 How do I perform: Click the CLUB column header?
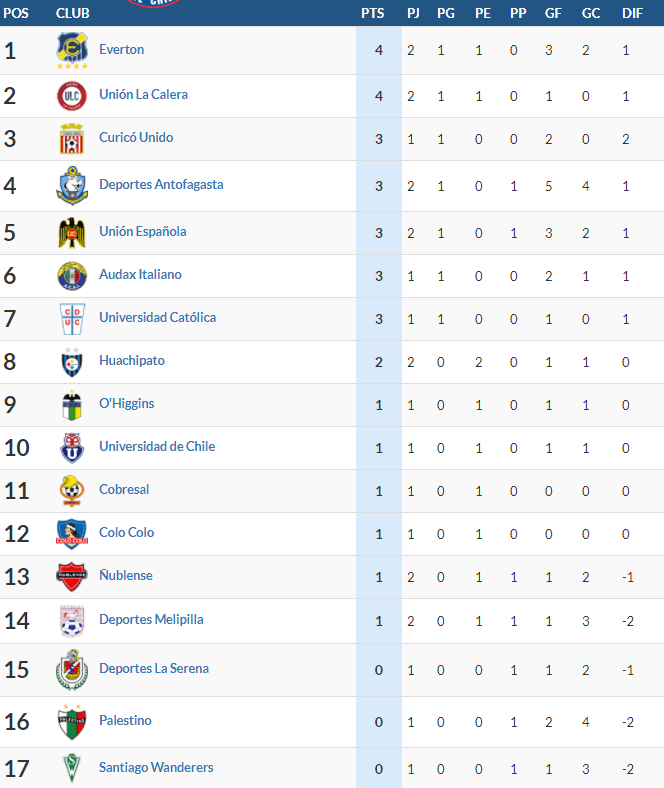(73, 13)
